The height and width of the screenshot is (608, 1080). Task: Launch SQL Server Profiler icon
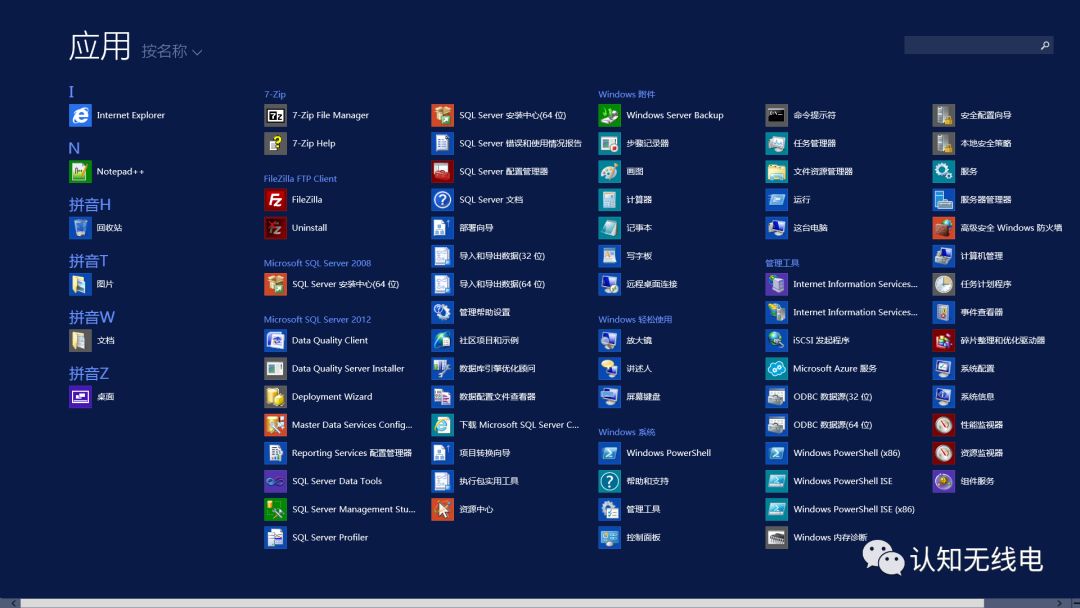click(x=275, y=538)
